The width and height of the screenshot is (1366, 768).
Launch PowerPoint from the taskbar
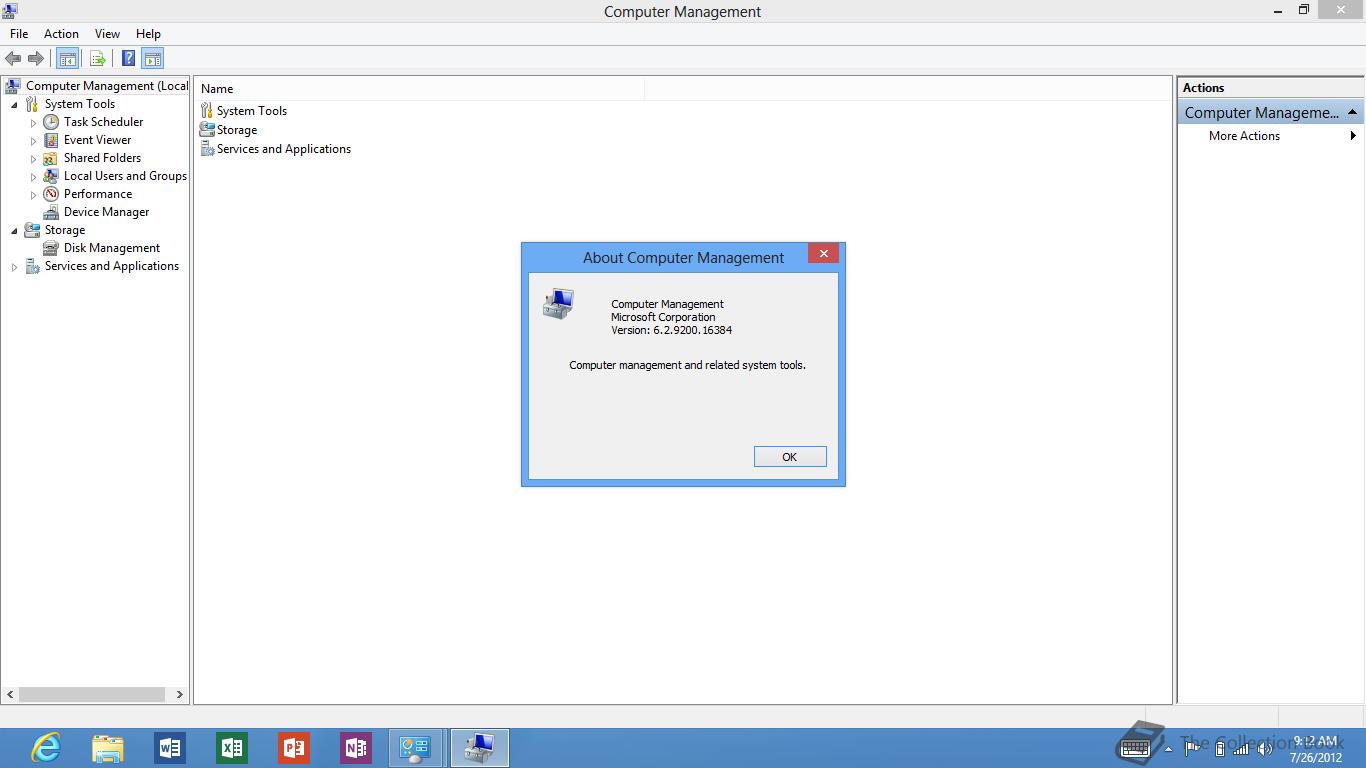(294, 748)
